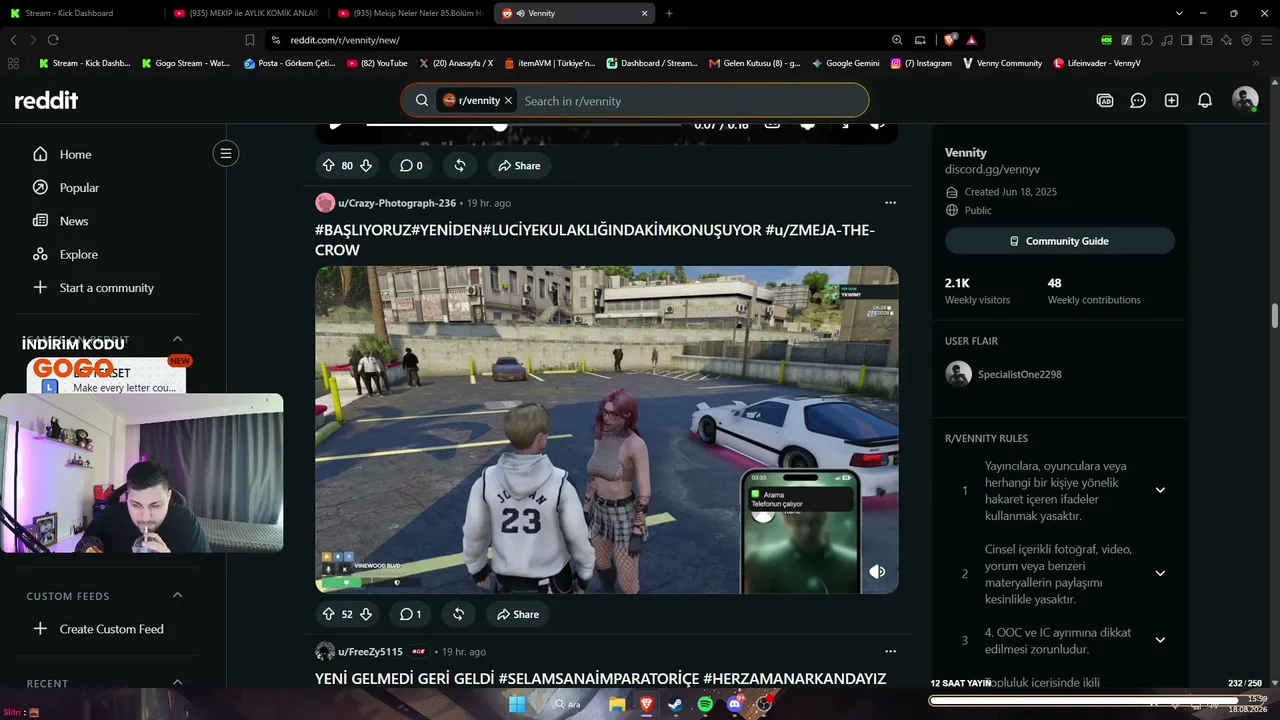Image resolution: width=1280 pixels, height=720 pixels.
Task: Open Brave Wallet
Action: (1206, 40)
